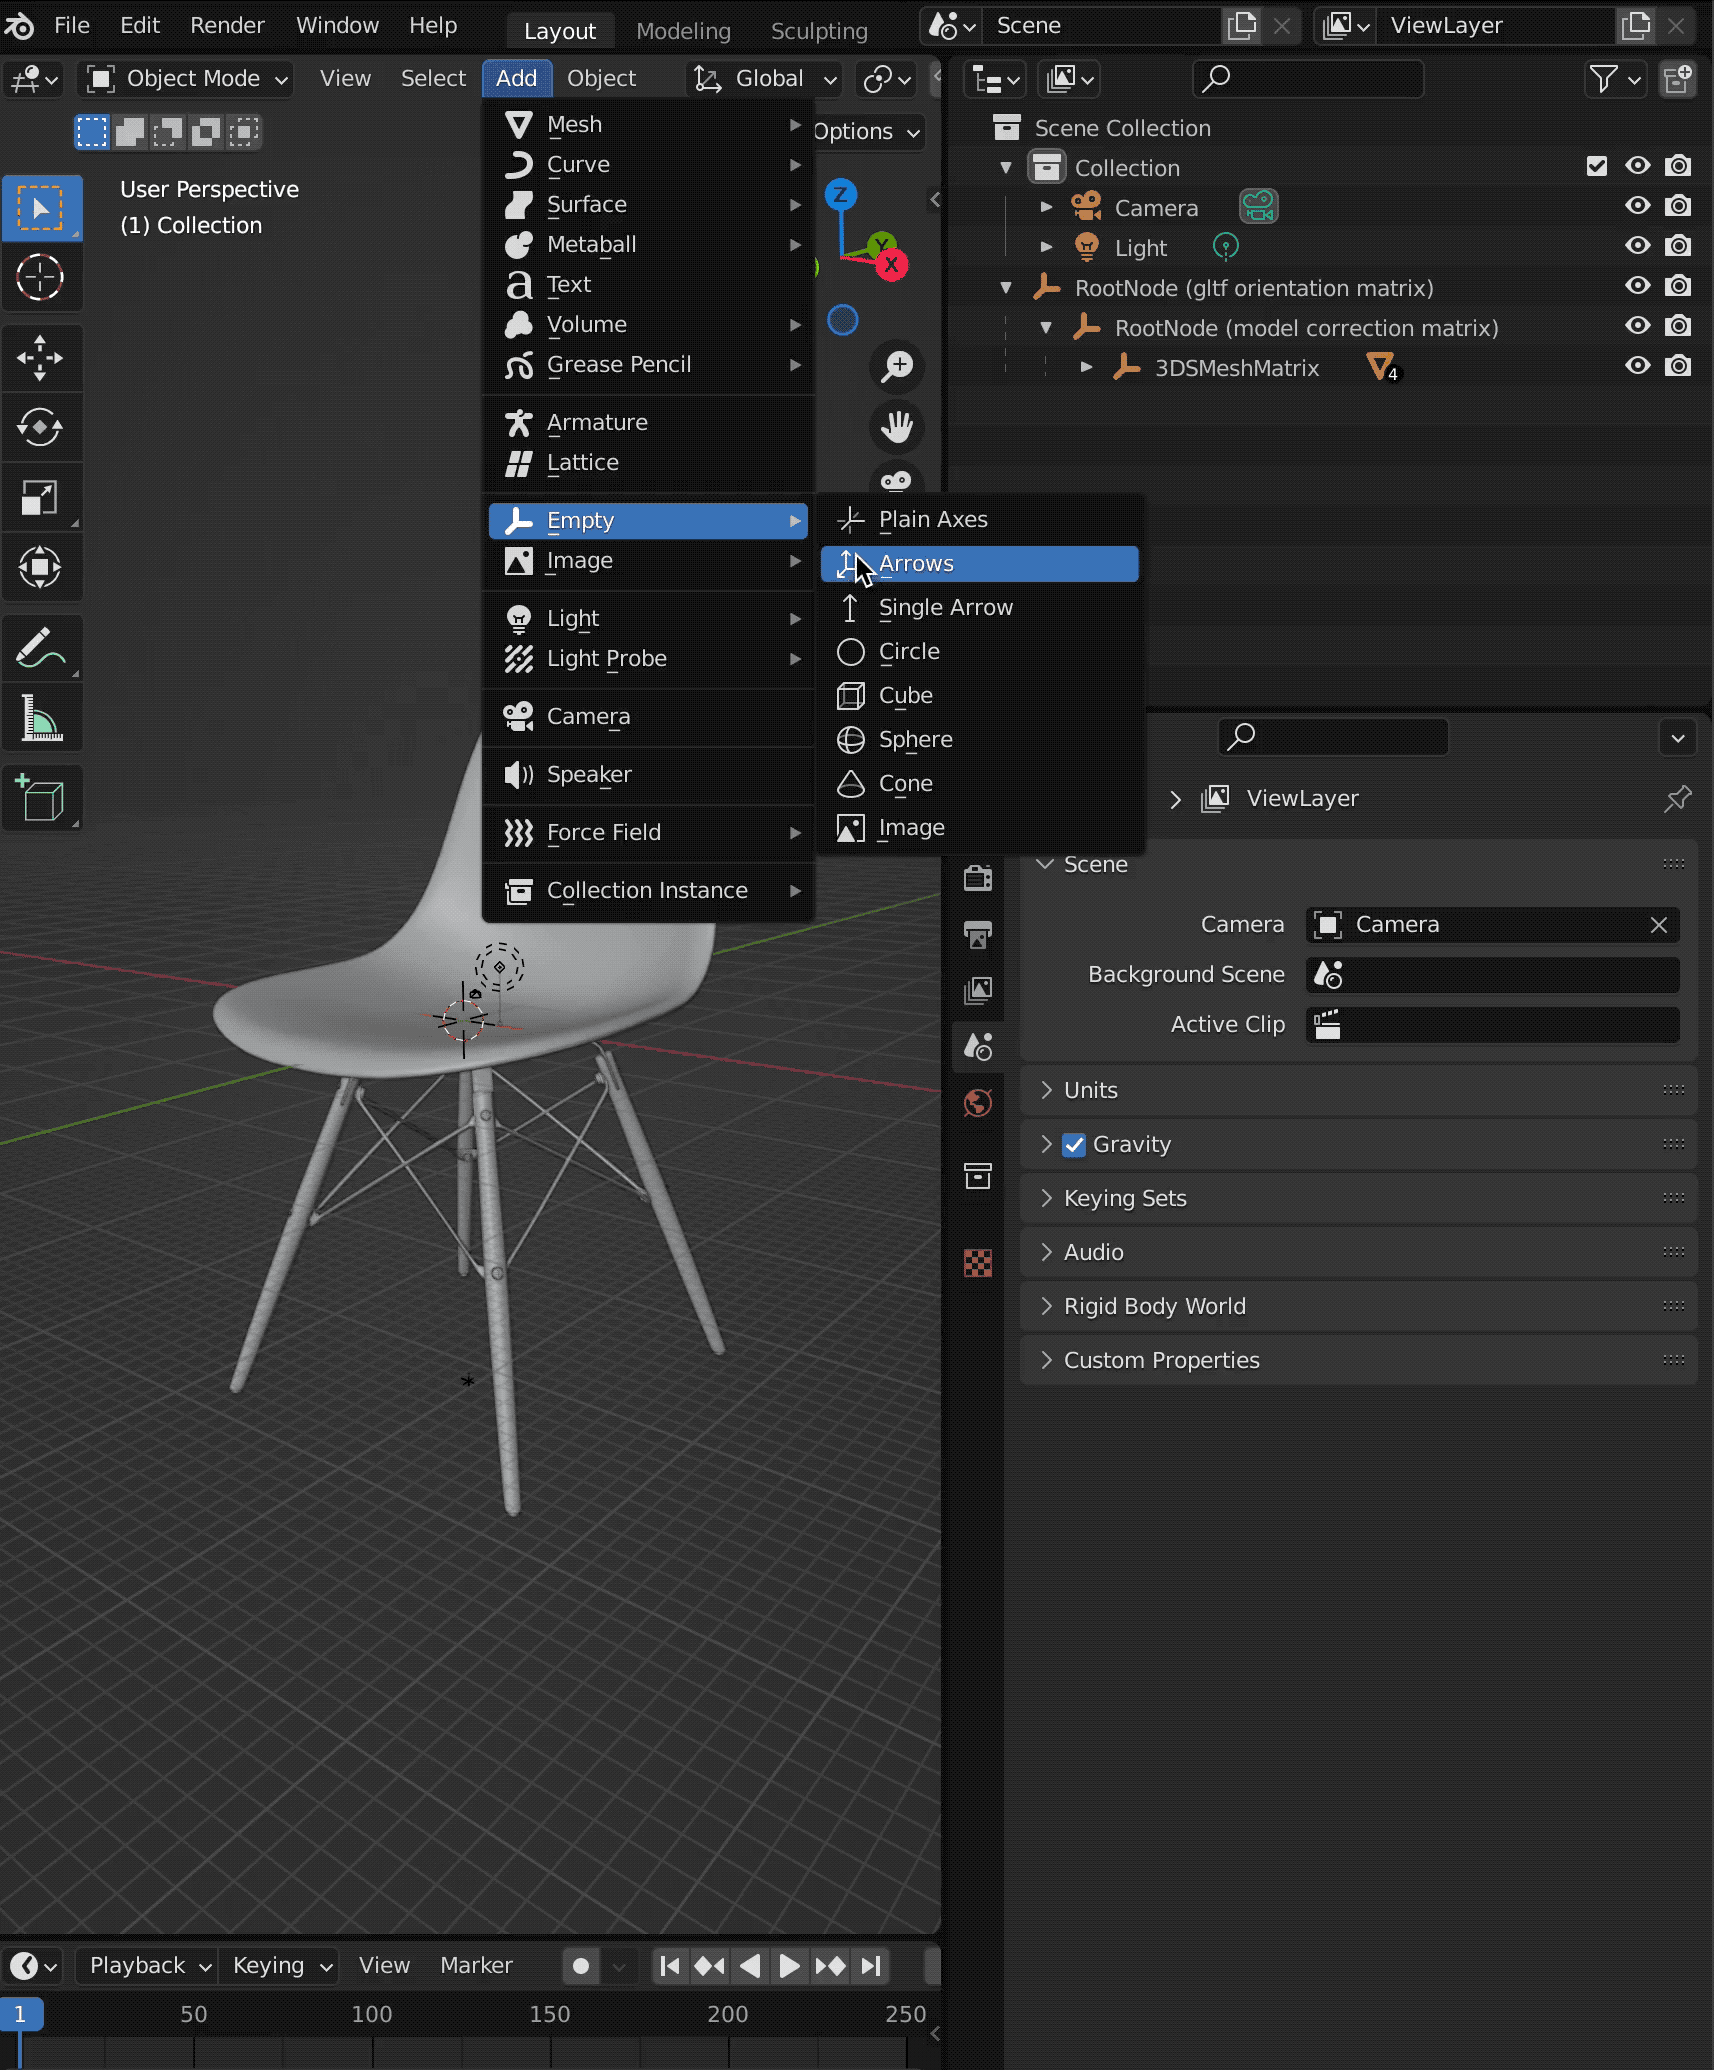This screenshot has height=2070, width=1714.
Task: Open the Mesh submenu
Action: (x=648, y=125)
